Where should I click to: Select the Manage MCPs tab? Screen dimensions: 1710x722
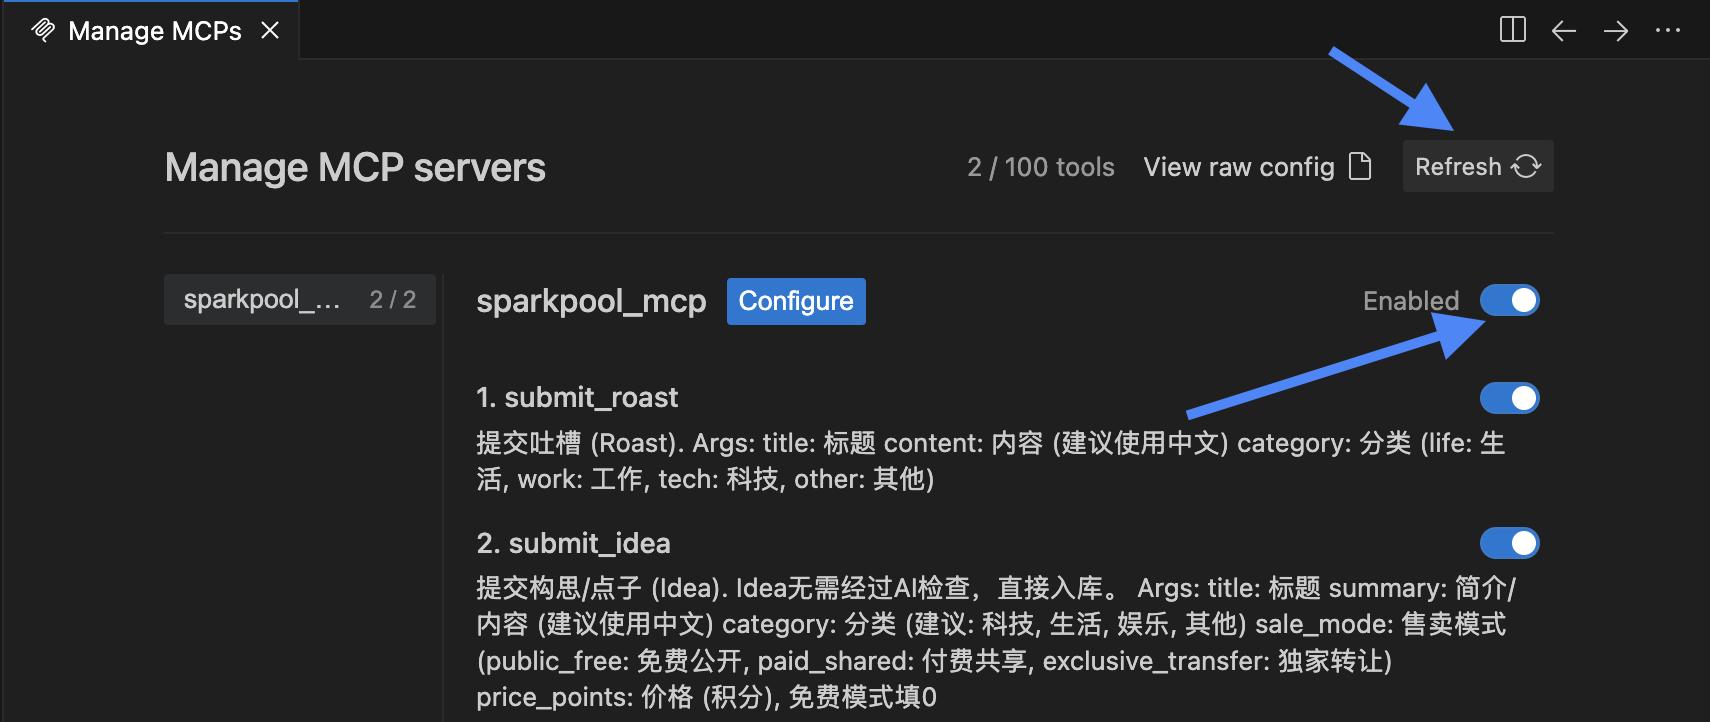pyautogui.click(x=154, y=31)
